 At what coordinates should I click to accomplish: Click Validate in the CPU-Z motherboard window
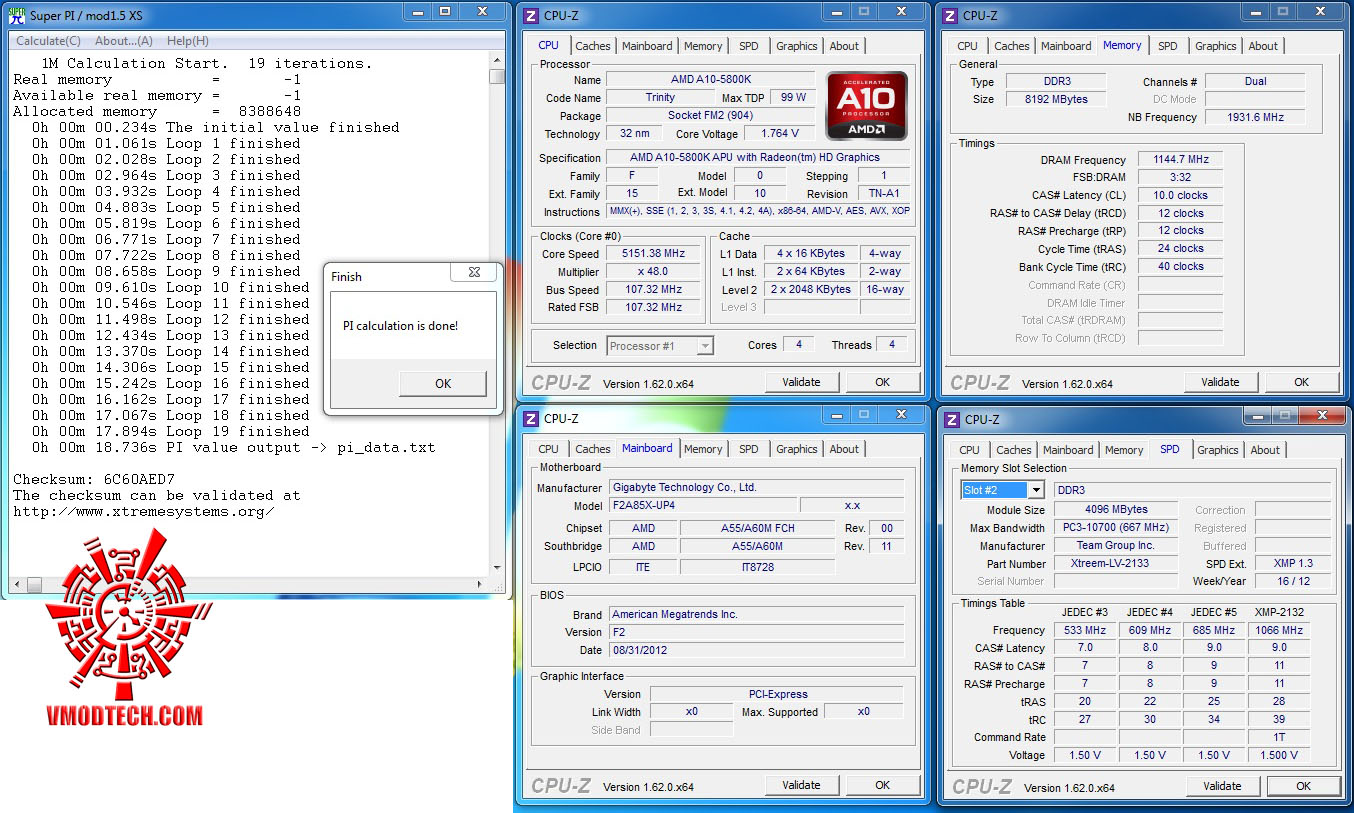[x=802, y=785]
